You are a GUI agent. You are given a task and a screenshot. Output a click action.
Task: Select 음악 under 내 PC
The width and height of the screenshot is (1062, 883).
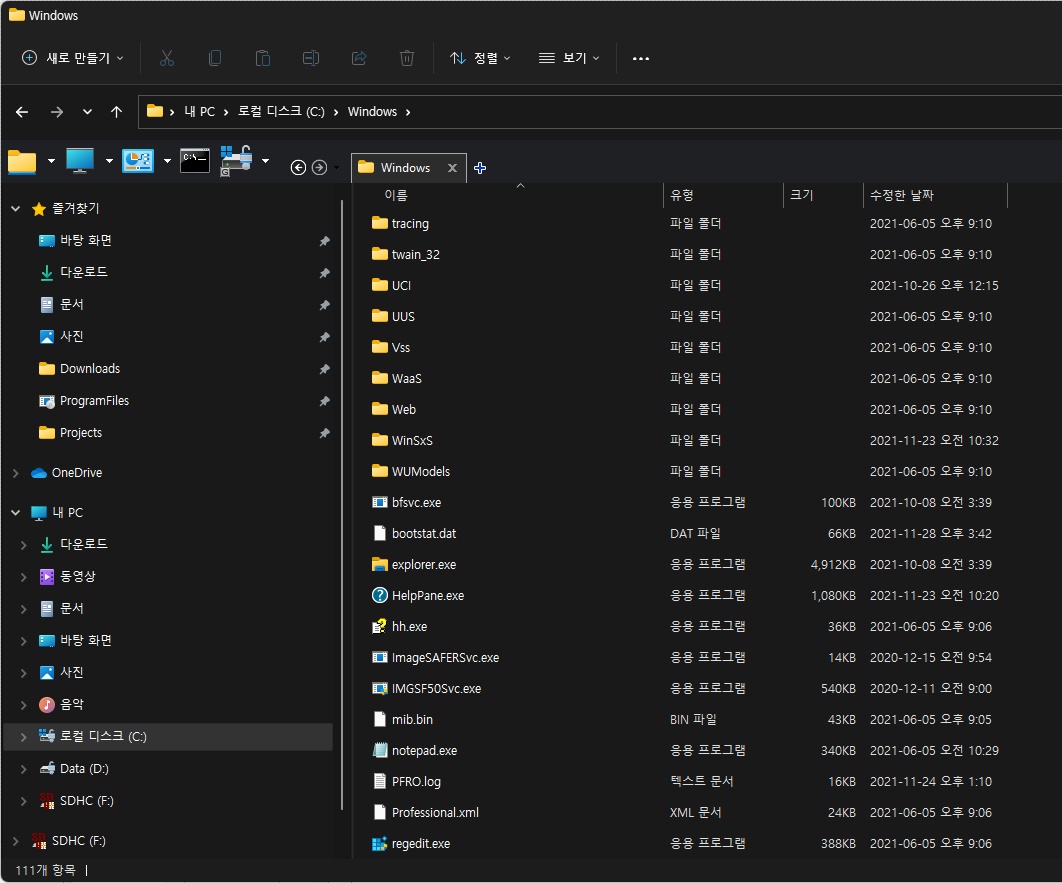(x=72, y=704)
